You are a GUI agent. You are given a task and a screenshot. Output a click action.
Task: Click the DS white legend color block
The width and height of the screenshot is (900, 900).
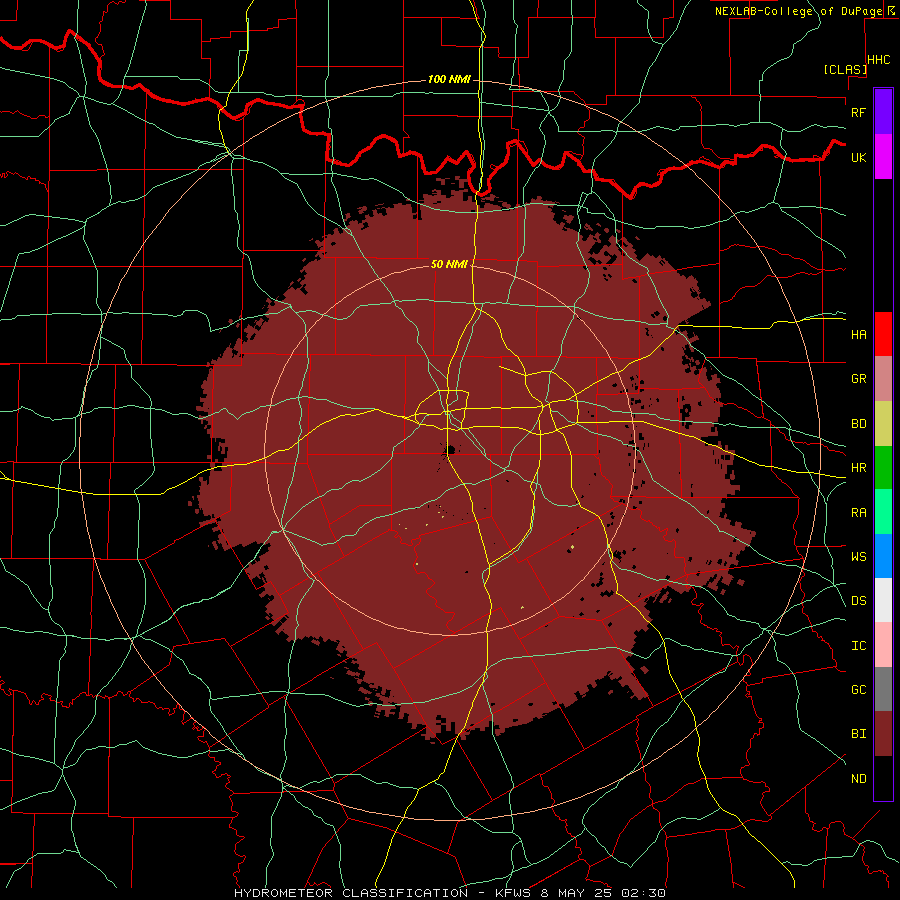tap(883, 600)
